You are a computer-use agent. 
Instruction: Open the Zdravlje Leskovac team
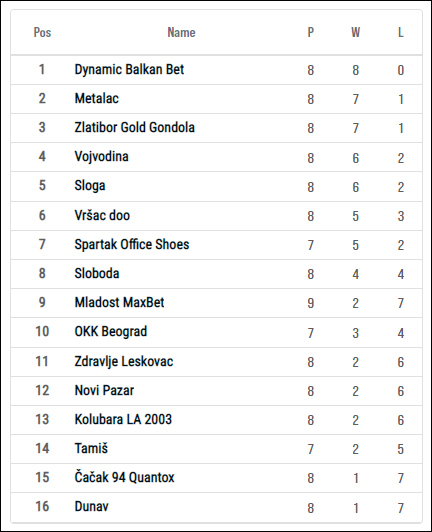[124, 362]
